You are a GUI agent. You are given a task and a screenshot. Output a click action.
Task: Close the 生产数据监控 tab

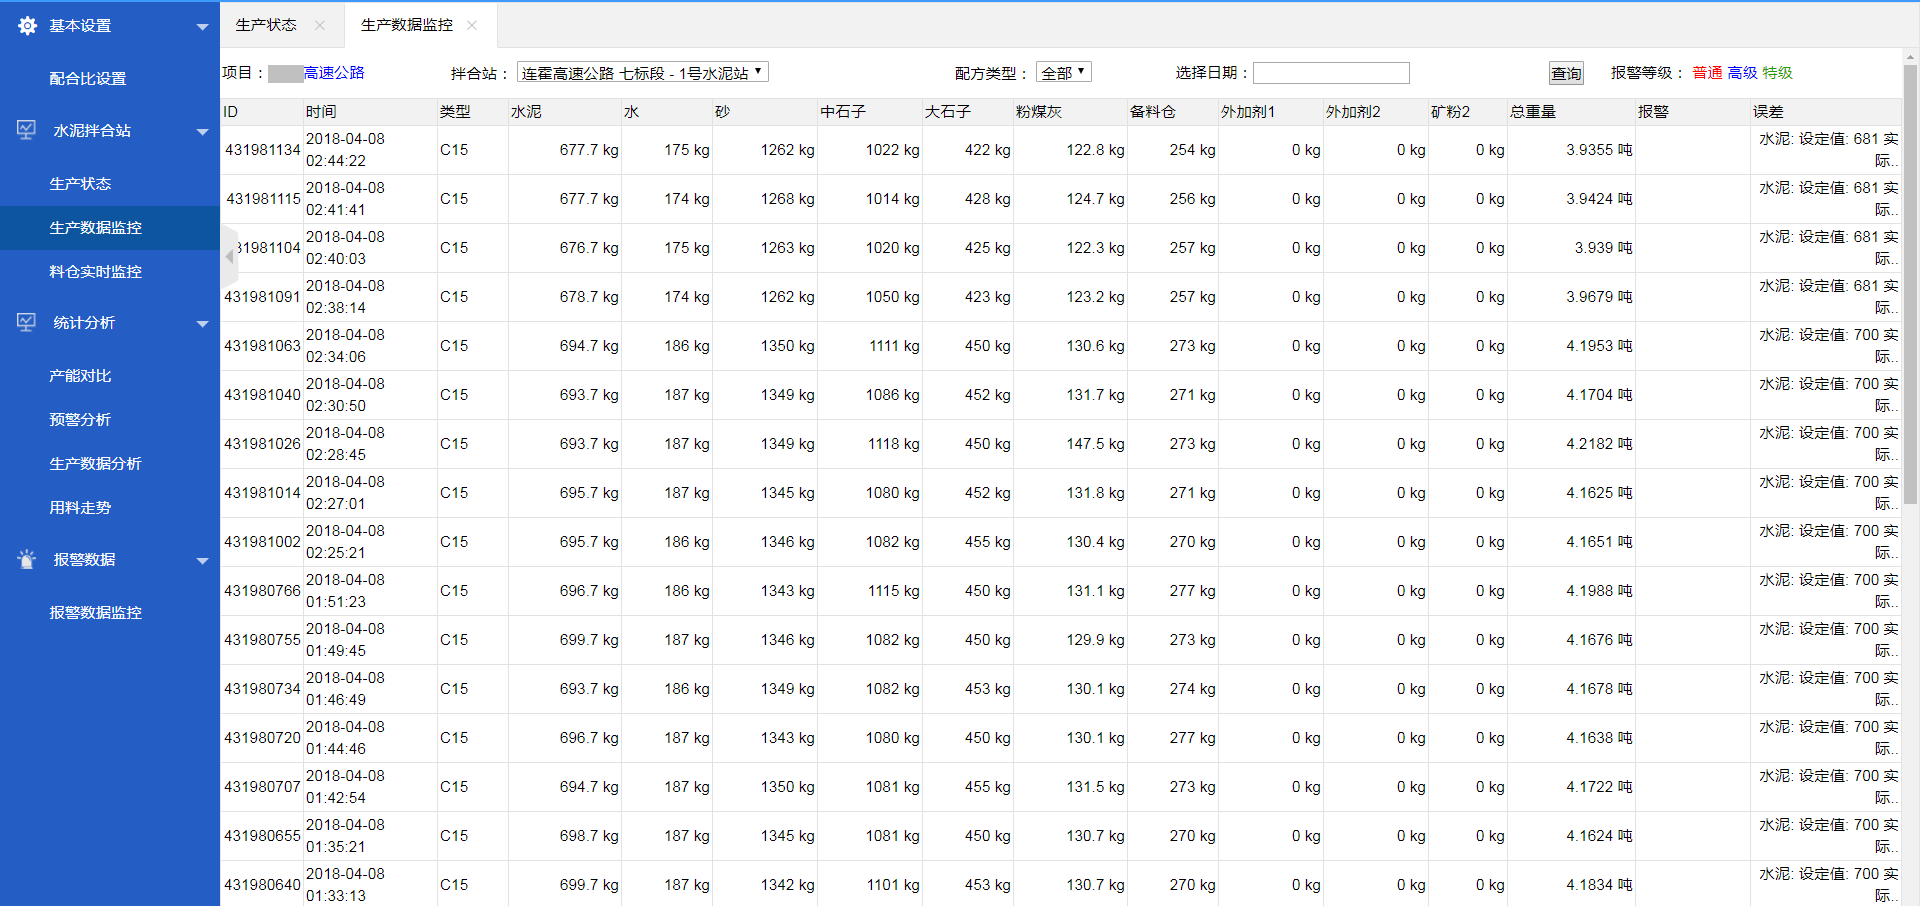pyautogui.click(x=472, y=25)
